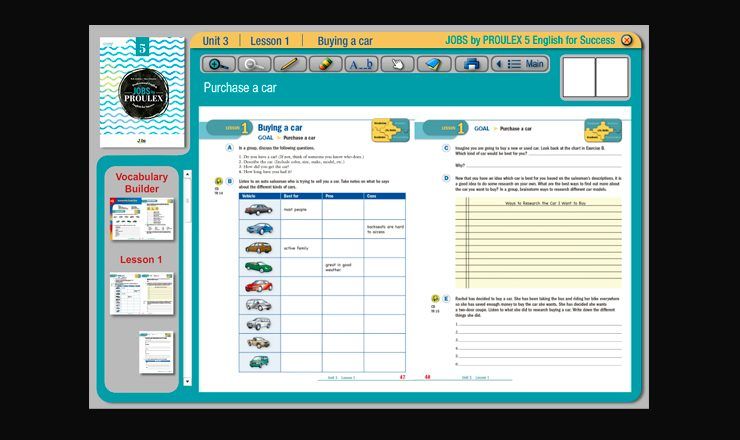Click the left page puzzle map graphic
Viewport: 740px width, 440px height.
pos(390,130)
